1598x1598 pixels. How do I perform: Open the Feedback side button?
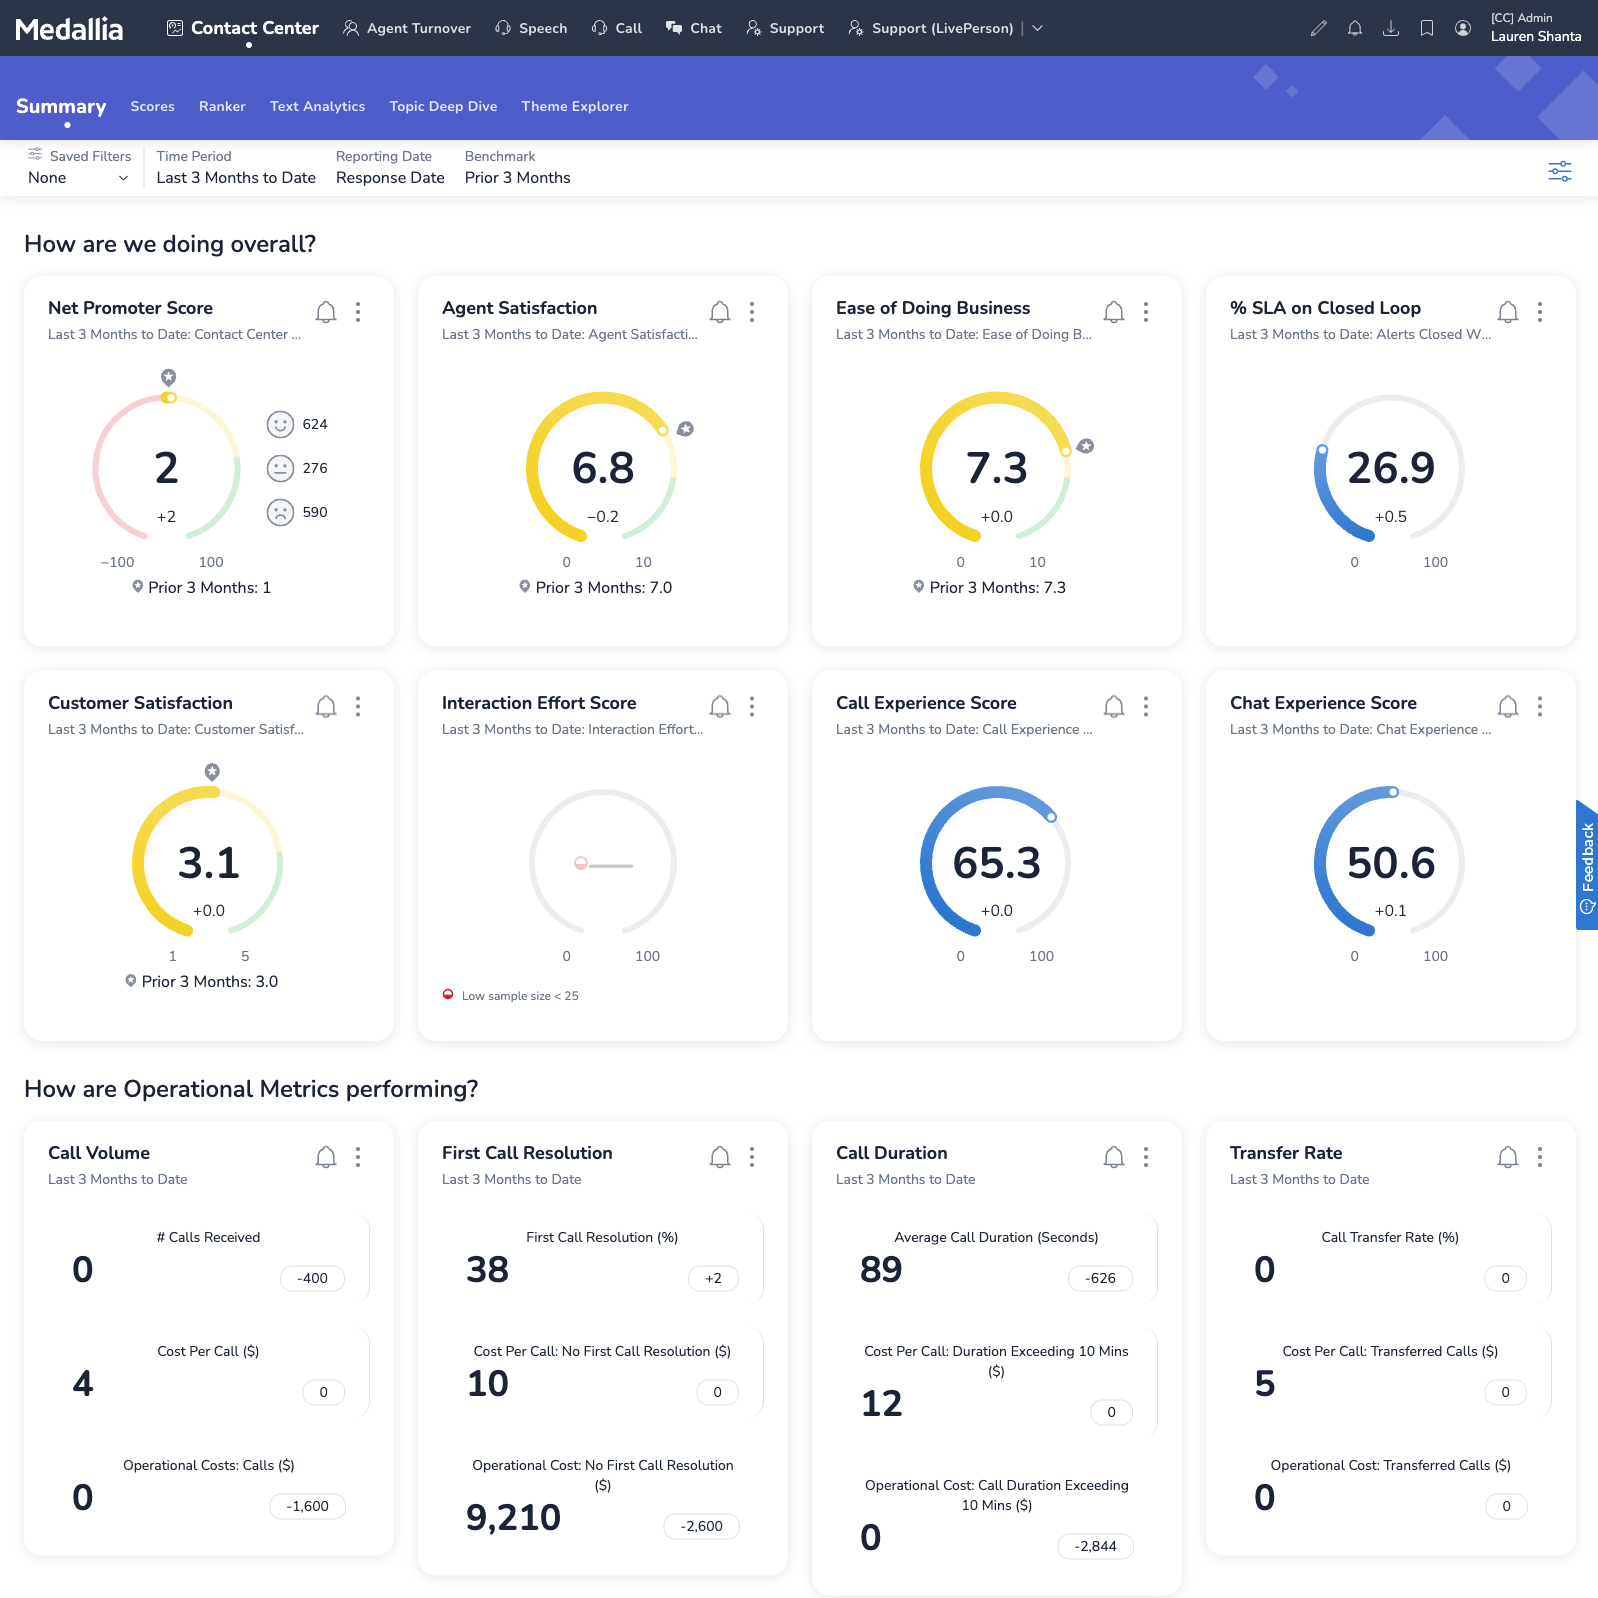[1586, 865]
